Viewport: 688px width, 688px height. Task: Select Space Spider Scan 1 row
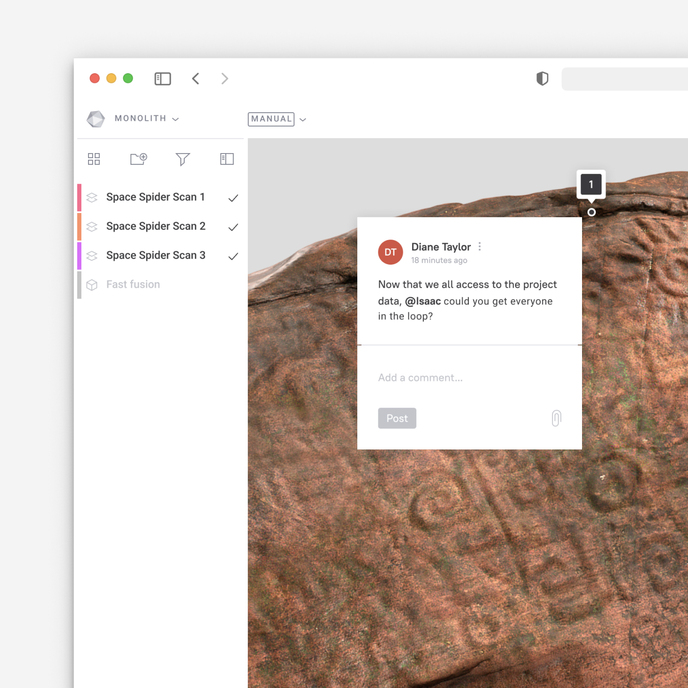tap(160, 197)
